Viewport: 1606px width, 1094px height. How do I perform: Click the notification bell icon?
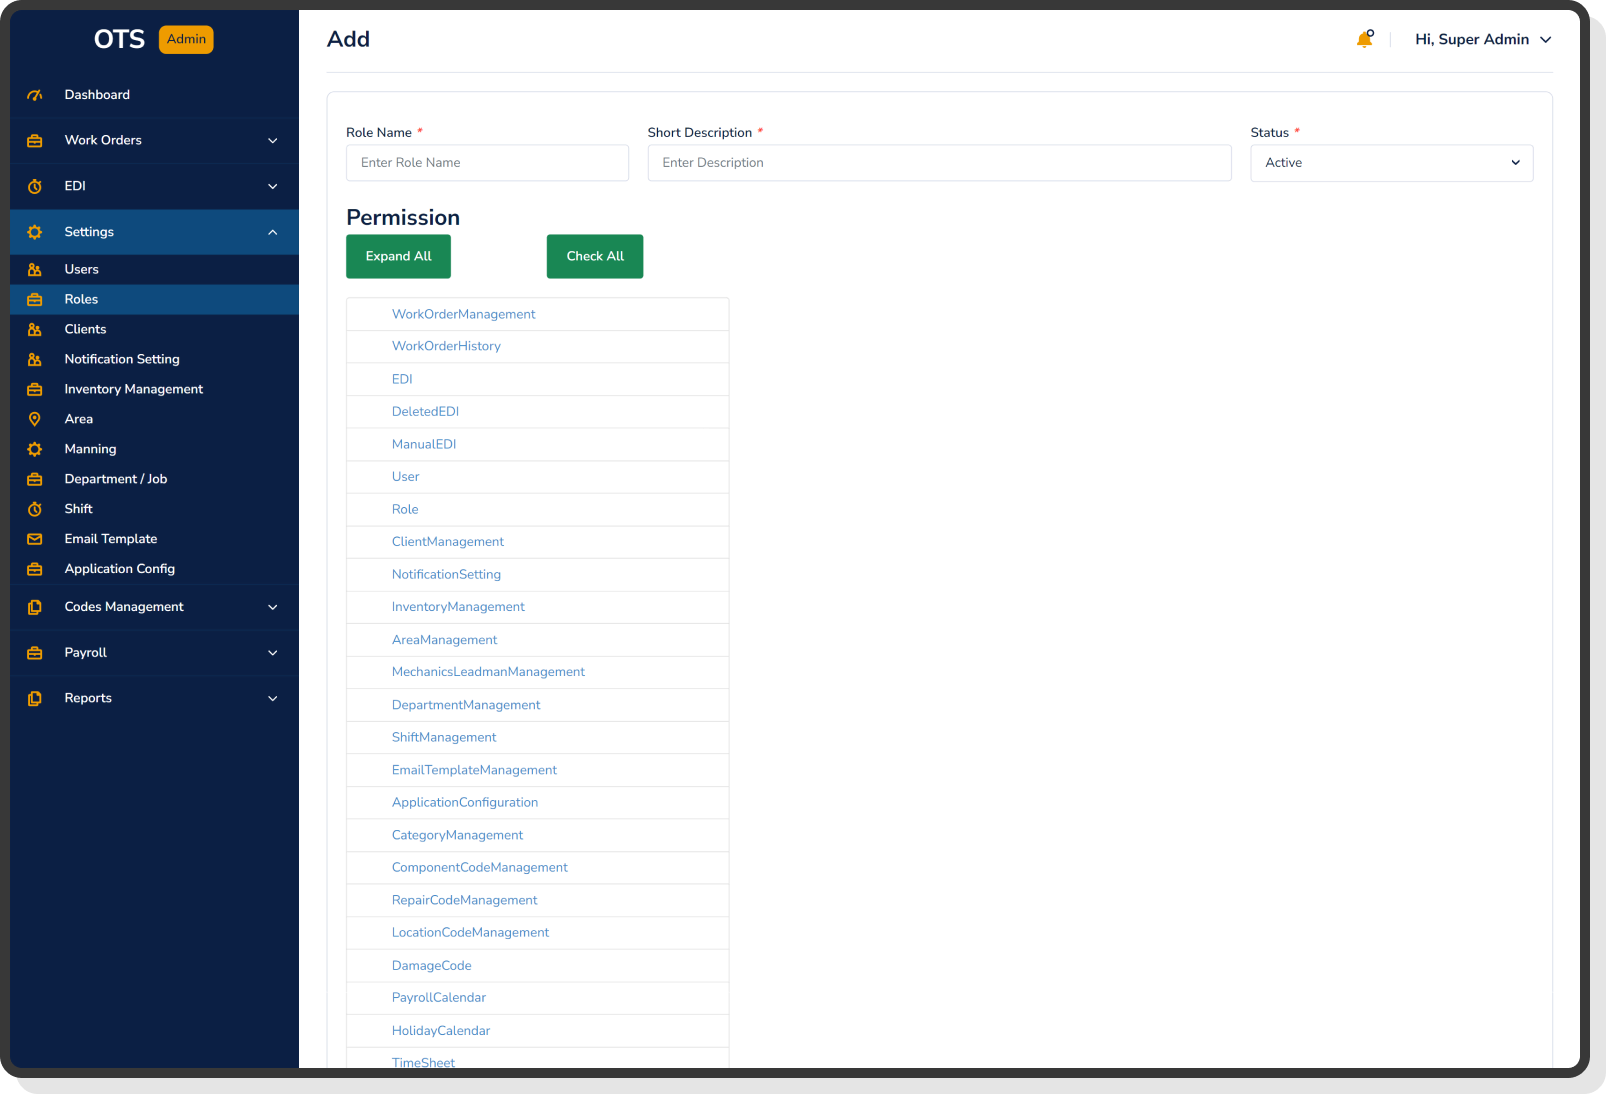(1364, 39)
